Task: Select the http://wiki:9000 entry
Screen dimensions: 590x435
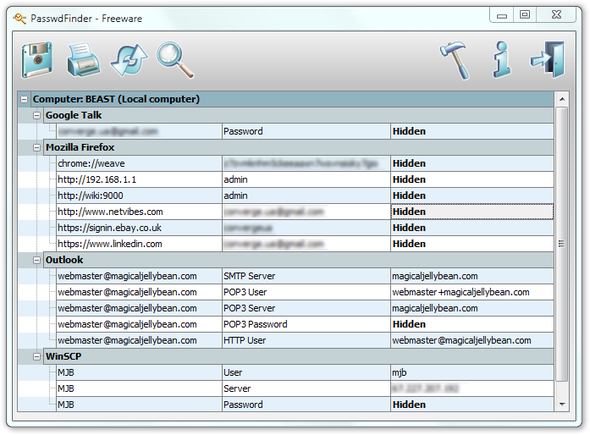Action: click(x=139, y=196)
